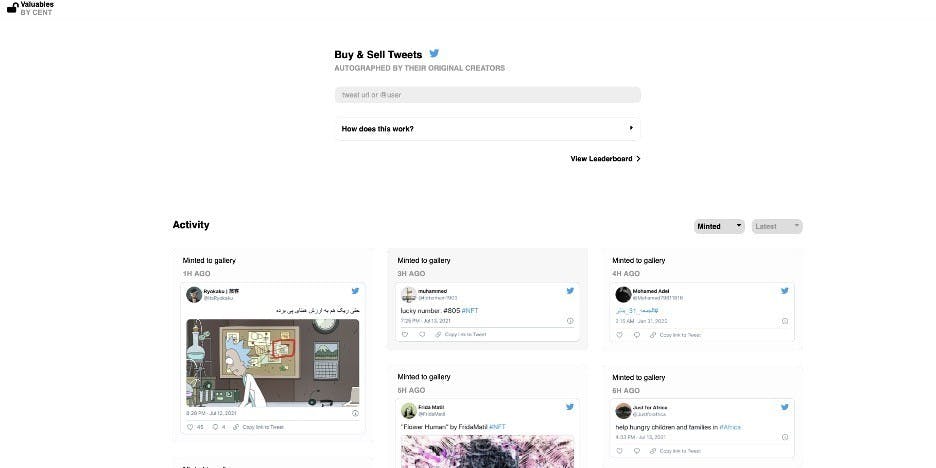Click the Twitter icon on the Frida Matil tweet

[x=570, y=407]
